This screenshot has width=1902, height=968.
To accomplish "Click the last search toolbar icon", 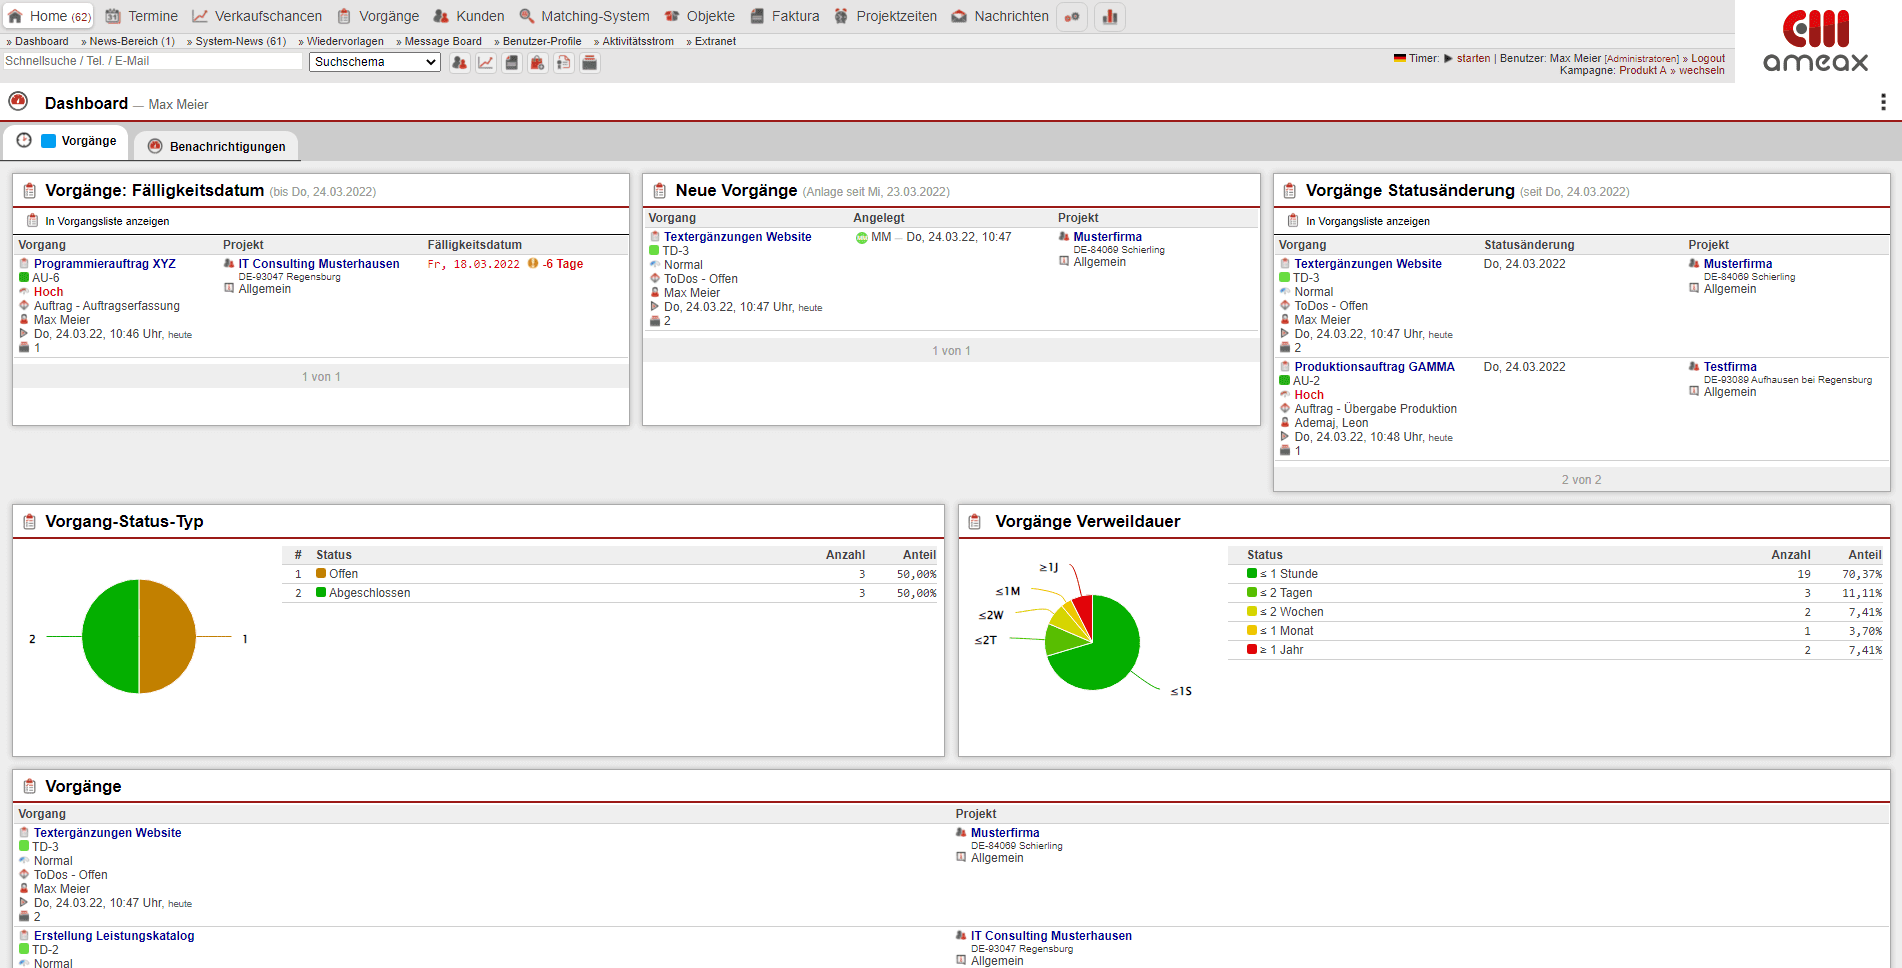I will pyautogui.click(x=590, y=63).
